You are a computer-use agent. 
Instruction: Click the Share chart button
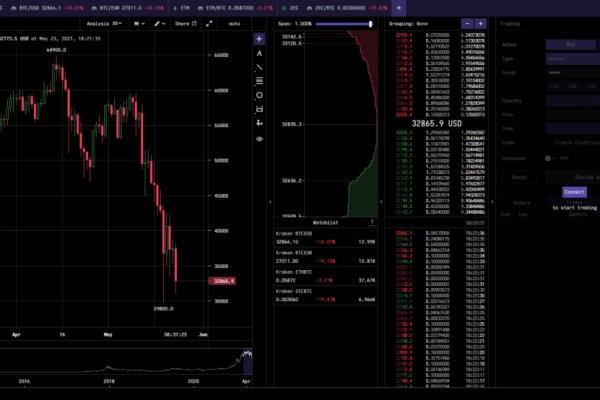point(183,22)
